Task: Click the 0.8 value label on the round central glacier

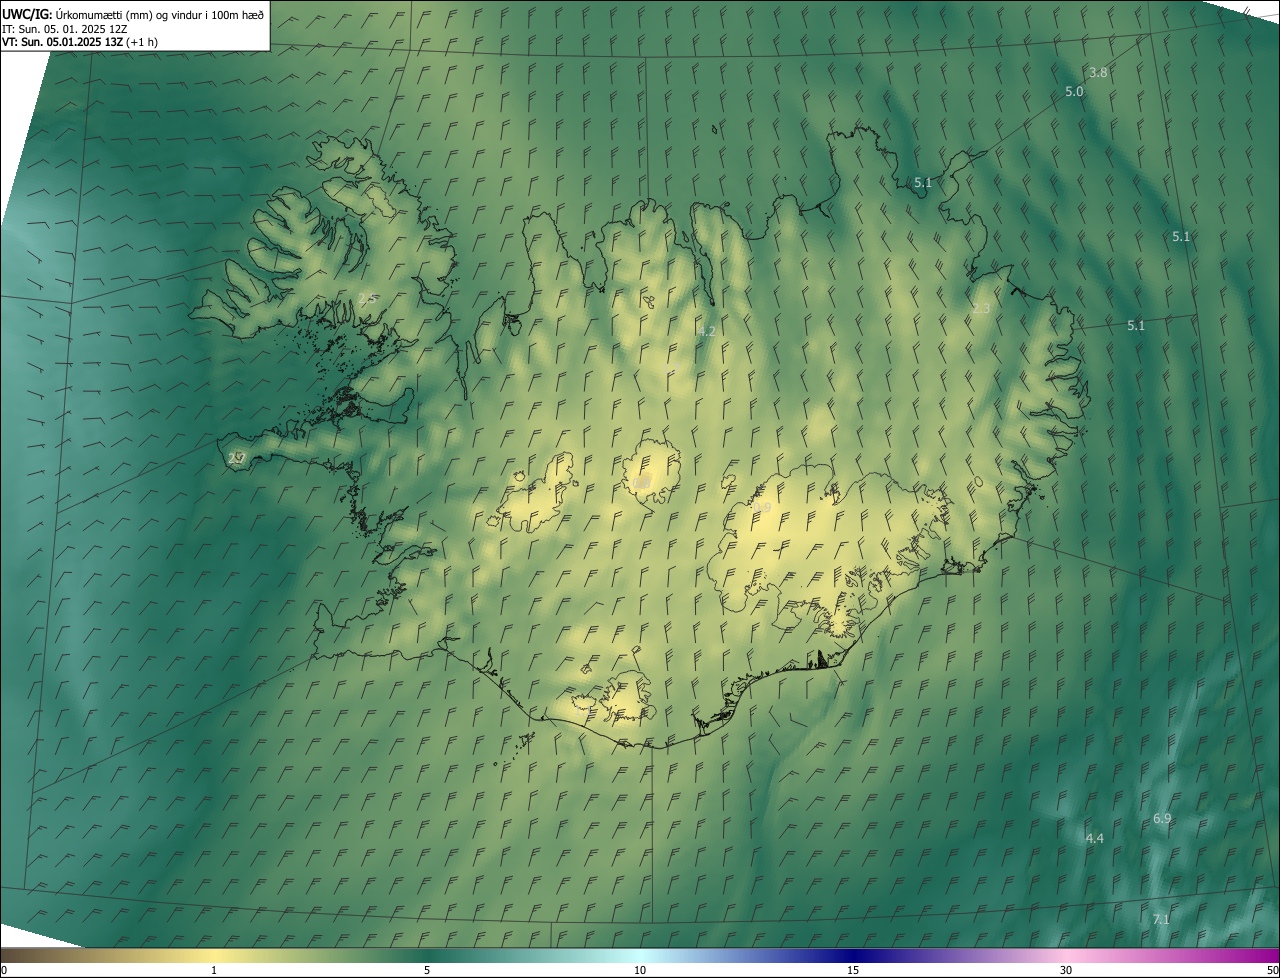Action: click(642, 483)
